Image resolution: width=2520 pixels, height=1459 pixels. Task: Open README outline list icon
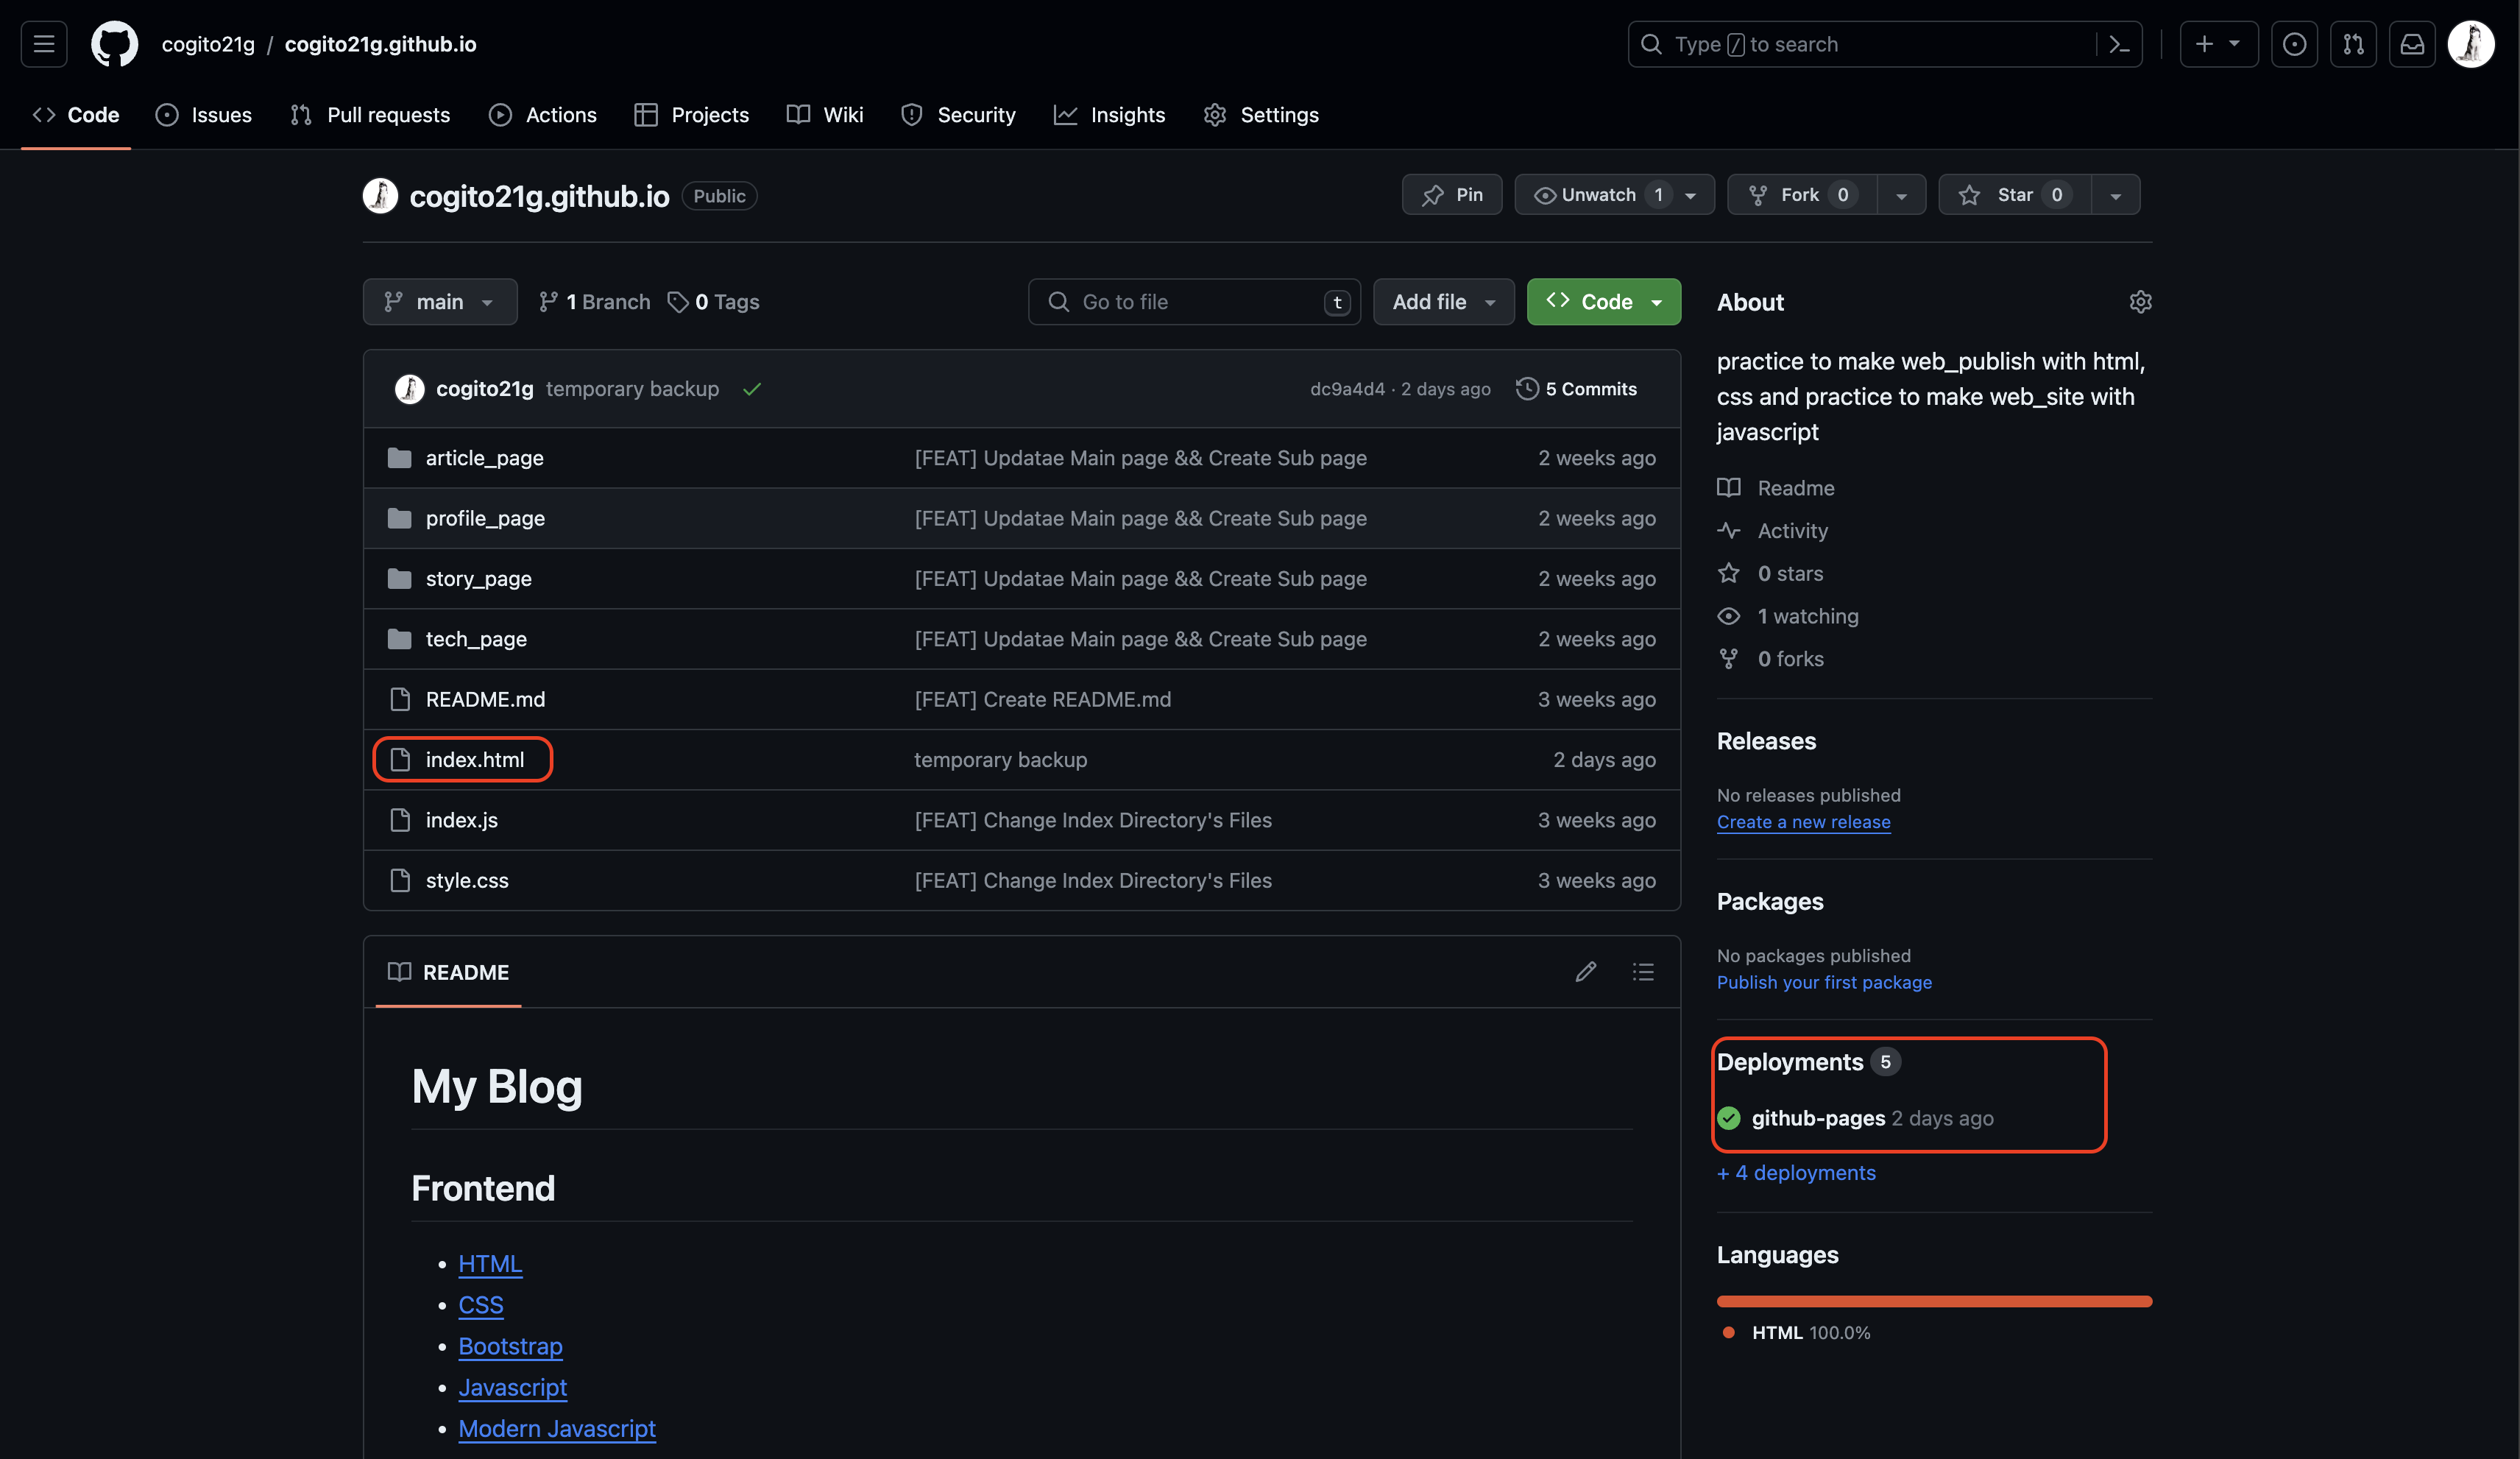[x=1643, y=972]
